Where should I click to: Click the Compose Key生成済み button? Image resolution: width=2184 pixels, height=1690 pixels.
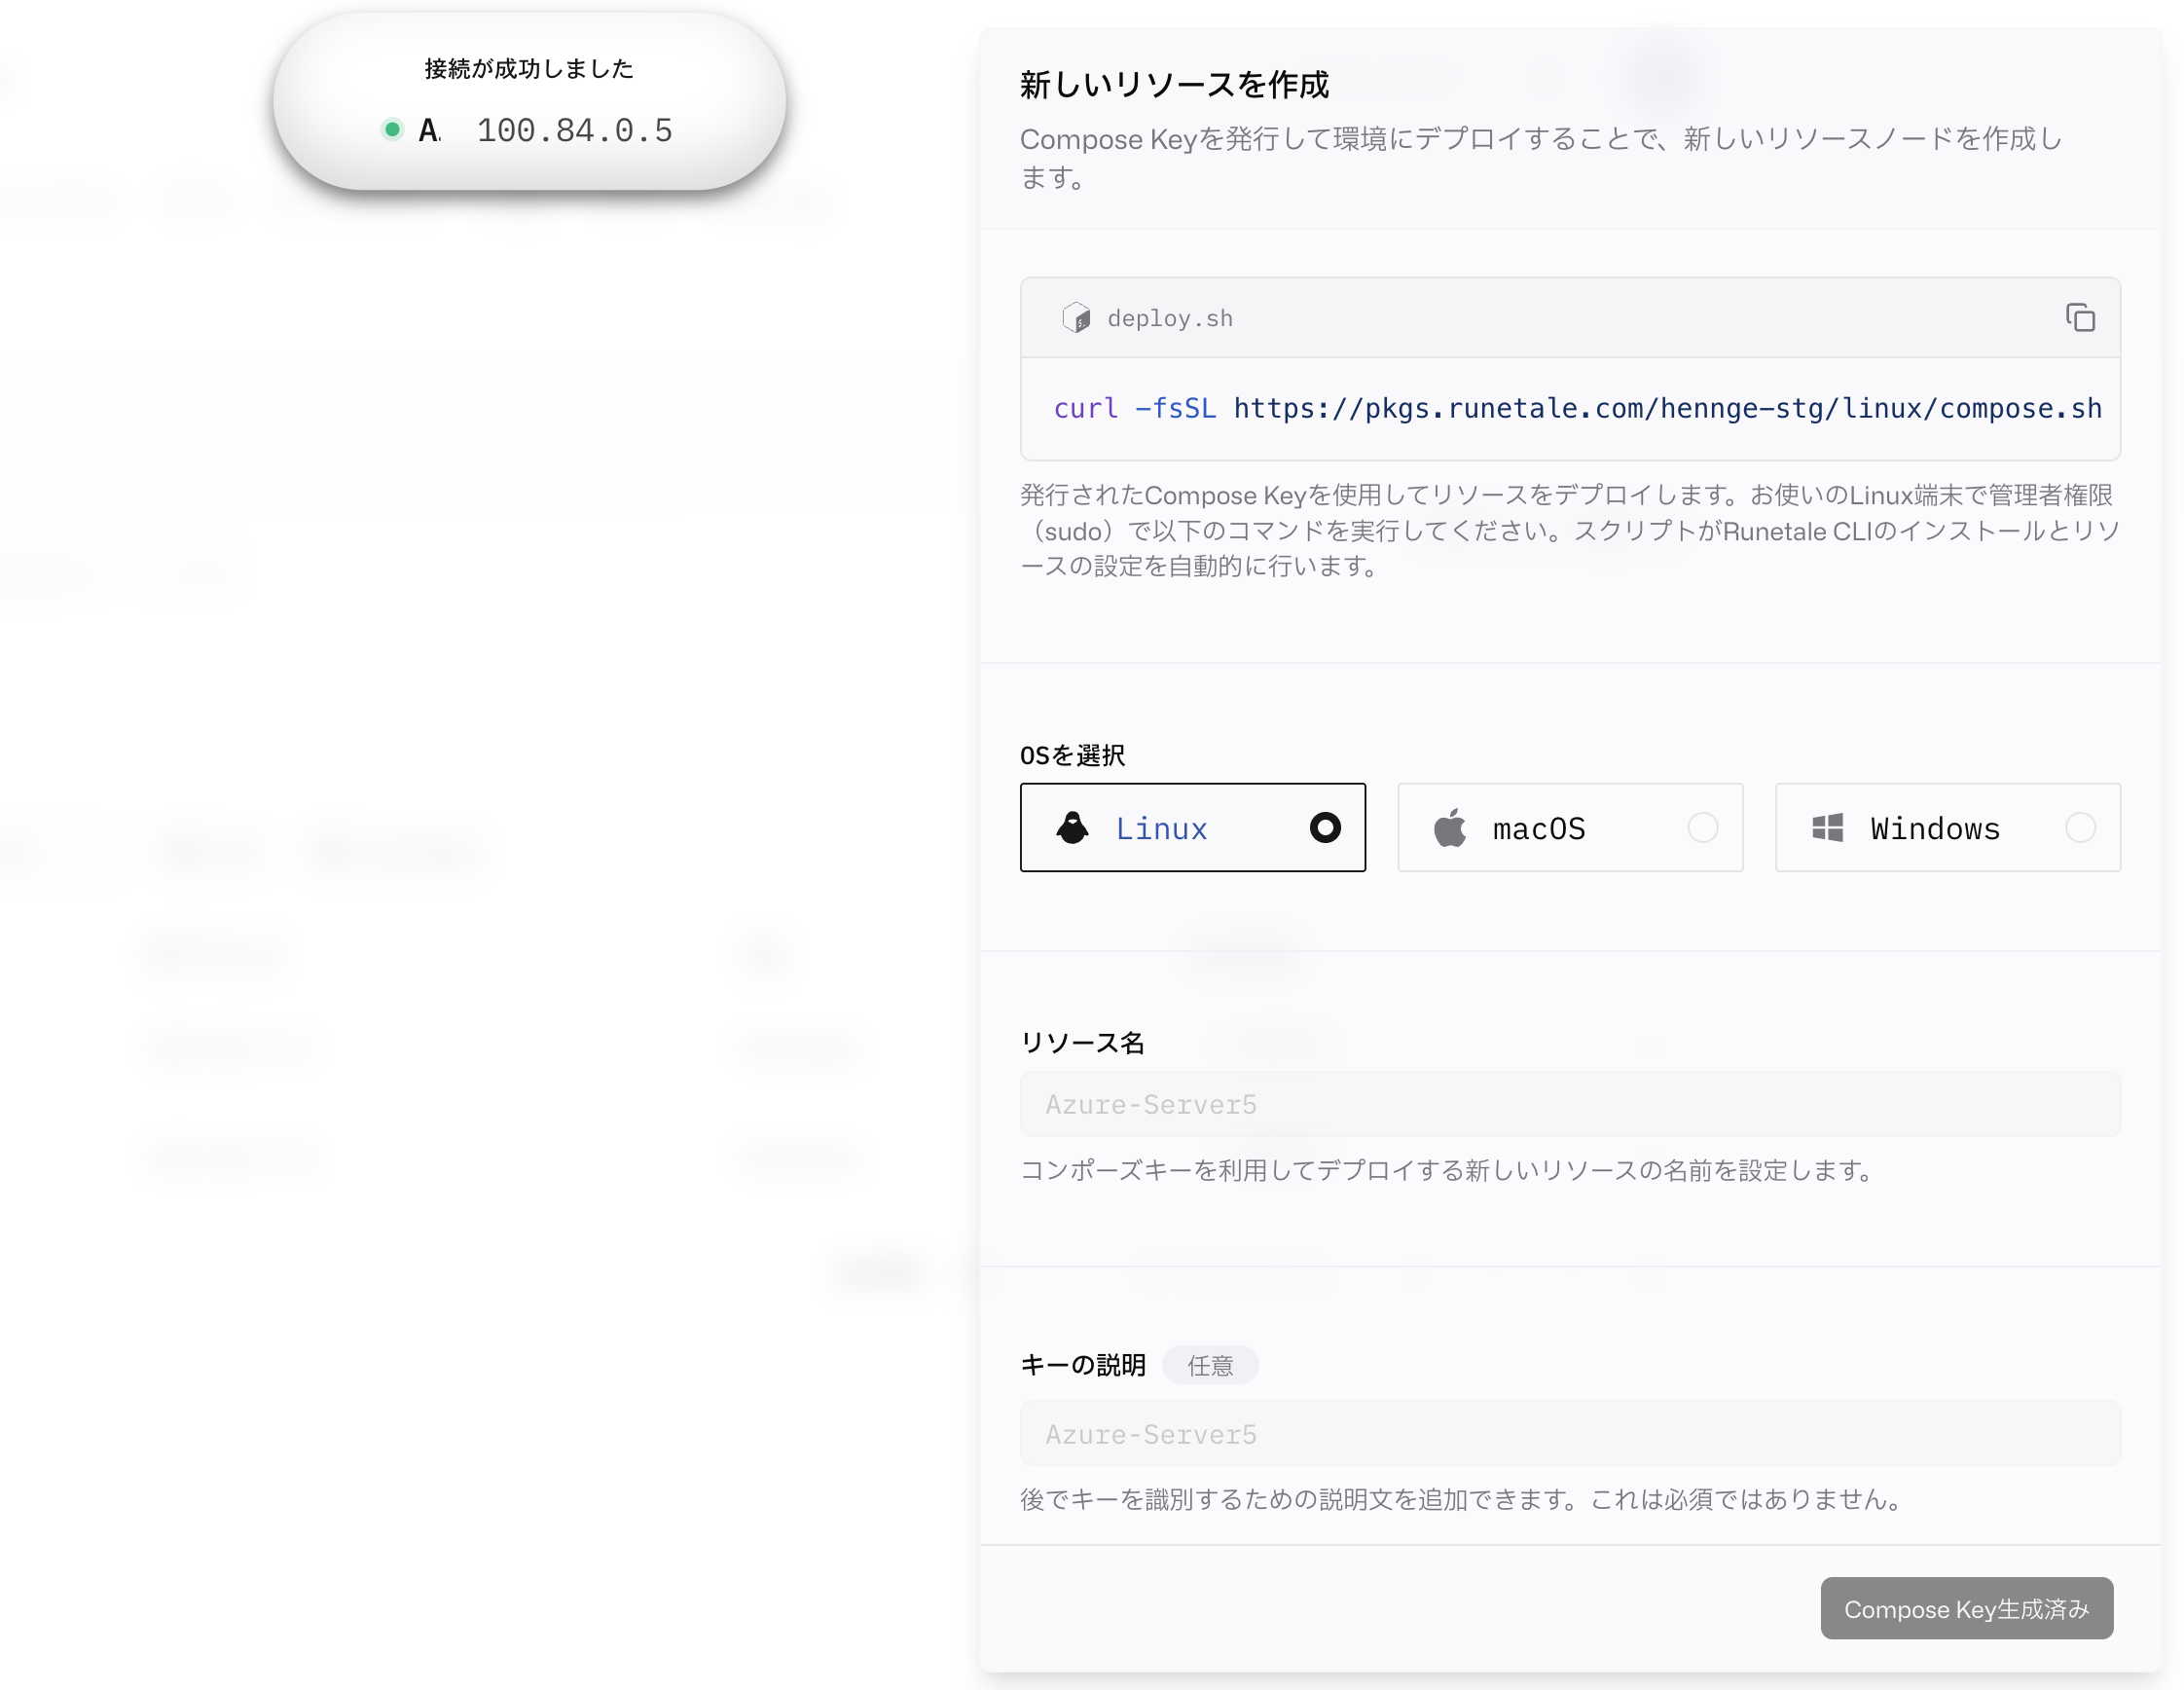coord(1966,1608)
